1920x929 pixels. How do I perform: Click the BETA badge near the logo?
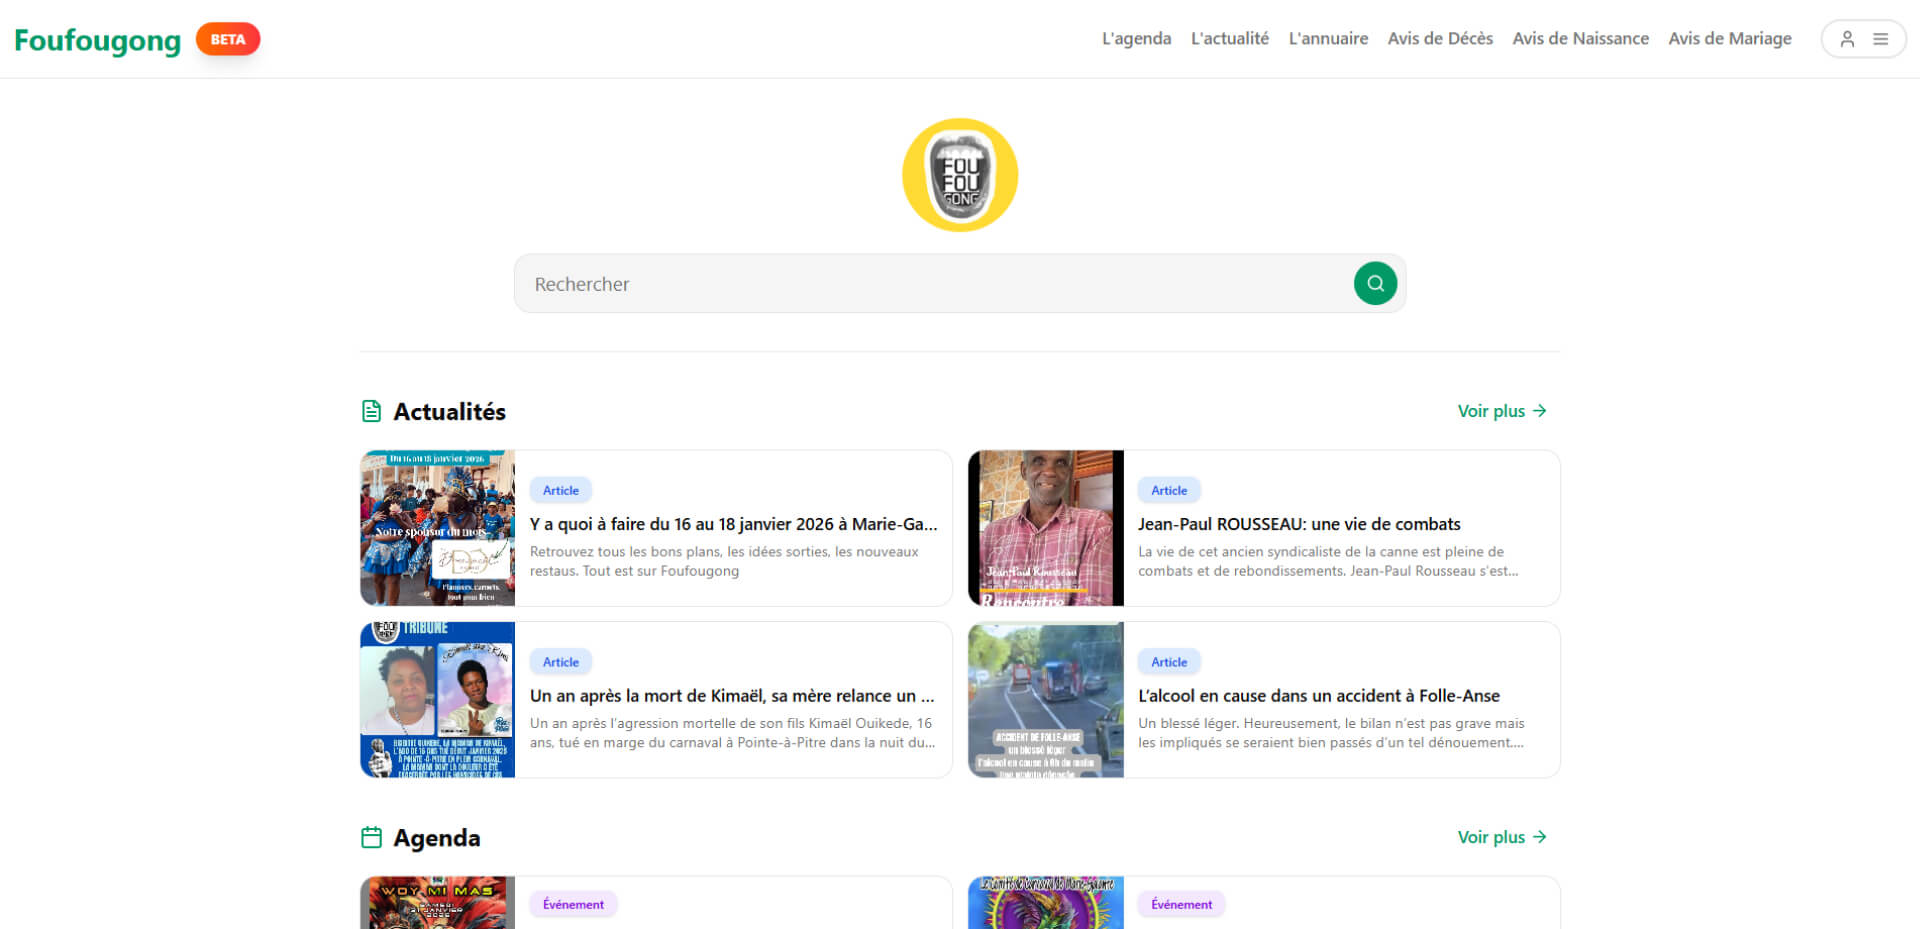click(227, 39)
